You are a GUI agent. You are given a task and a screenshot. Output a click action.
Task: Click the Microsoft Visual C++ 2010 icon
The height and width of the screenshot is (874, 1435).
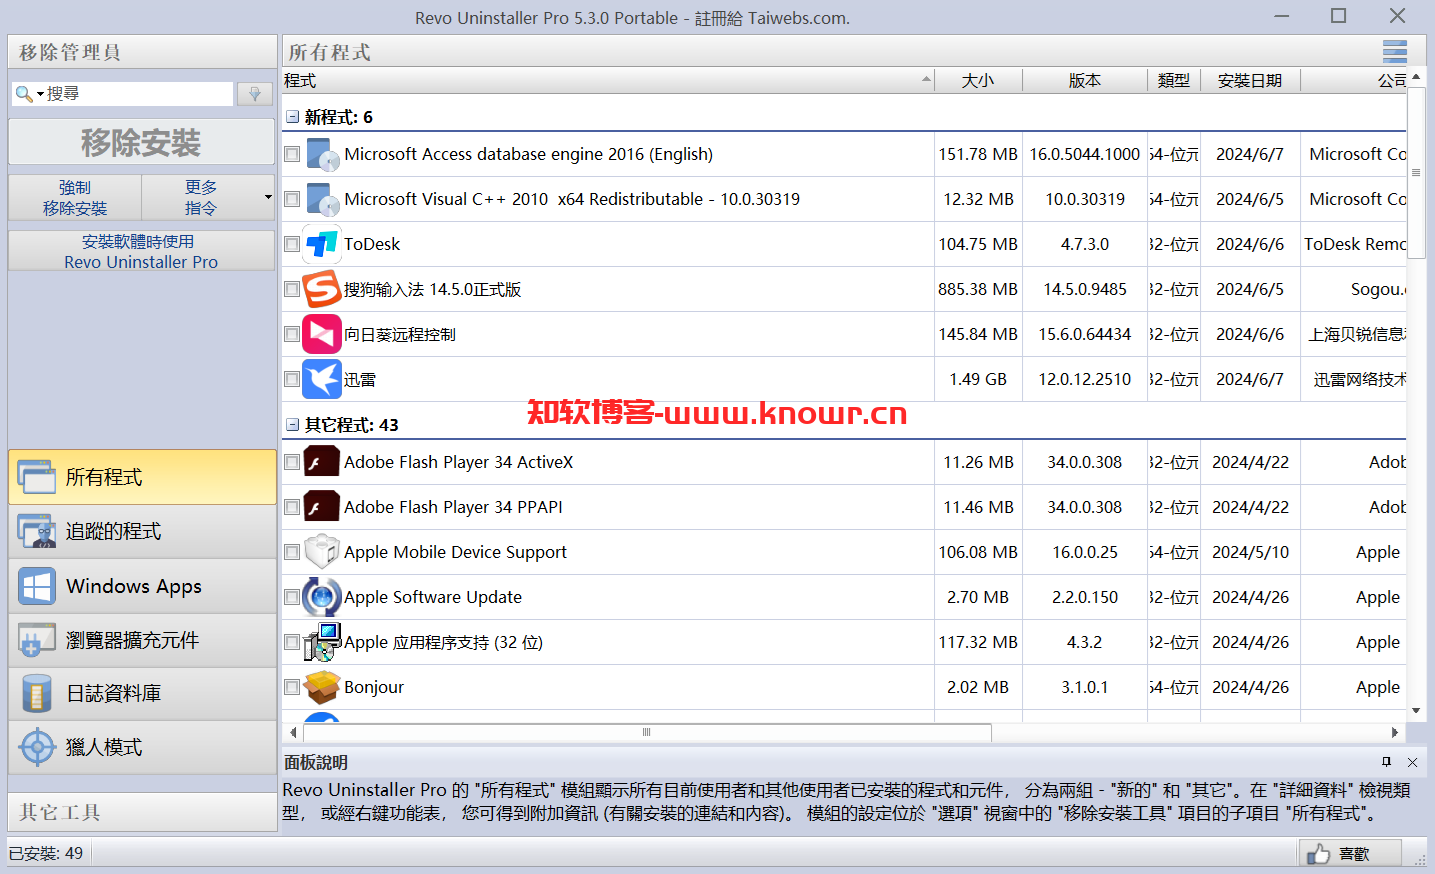(x=322, y=199)
